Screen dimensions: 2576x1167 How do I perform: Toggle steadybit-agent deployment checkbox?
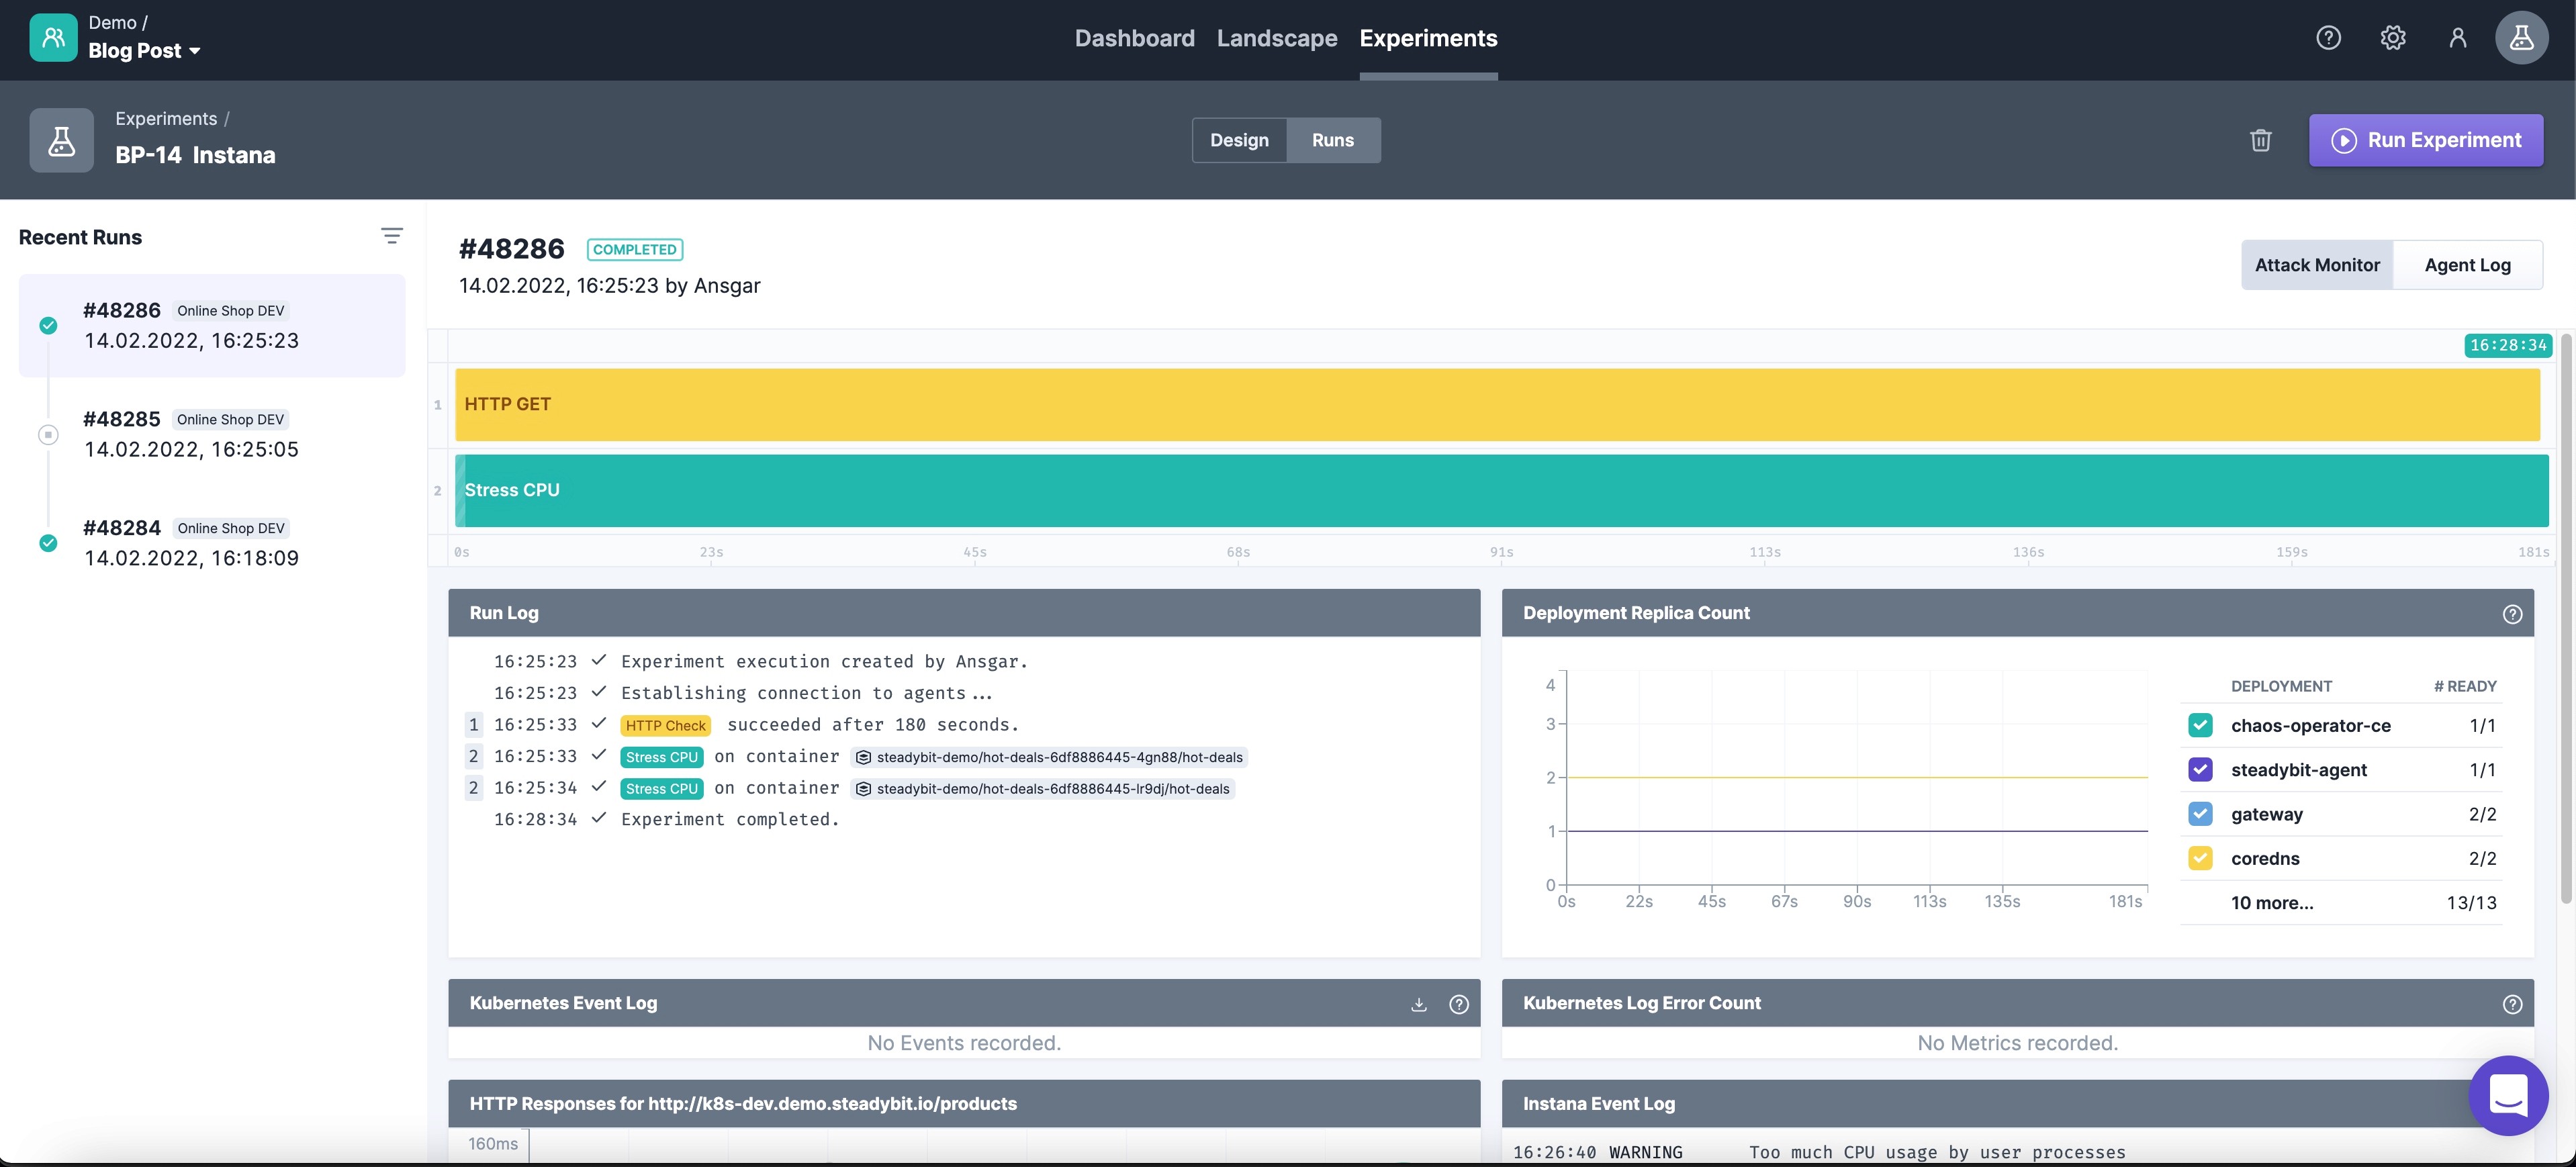click(x=2200, y=770)
